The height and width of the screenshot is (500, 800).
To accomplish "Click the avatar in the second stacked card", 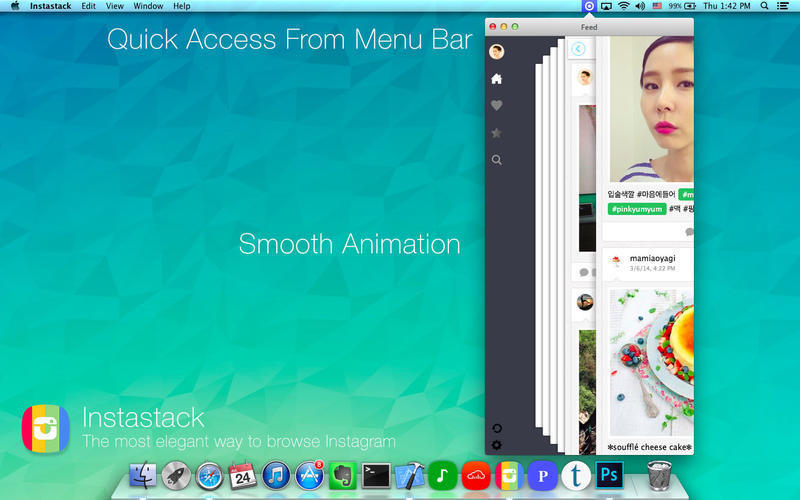I will coord(585,78).
